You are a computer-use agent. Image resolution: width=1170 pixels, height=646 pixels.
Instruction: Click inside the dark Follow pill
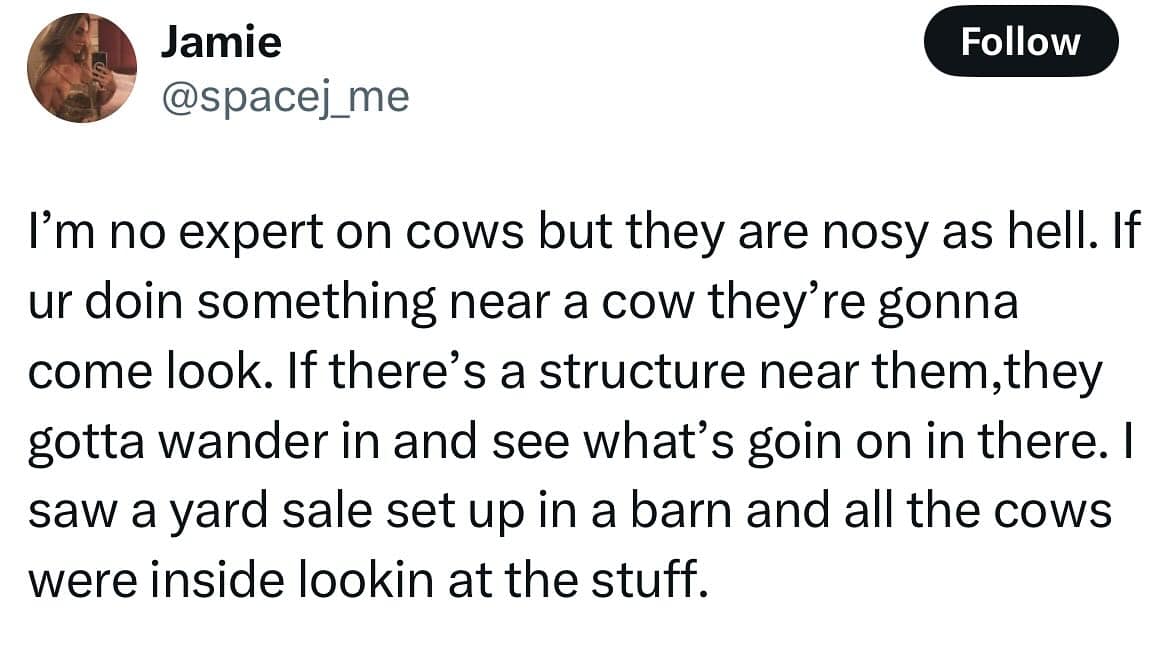click(1021, 42)
